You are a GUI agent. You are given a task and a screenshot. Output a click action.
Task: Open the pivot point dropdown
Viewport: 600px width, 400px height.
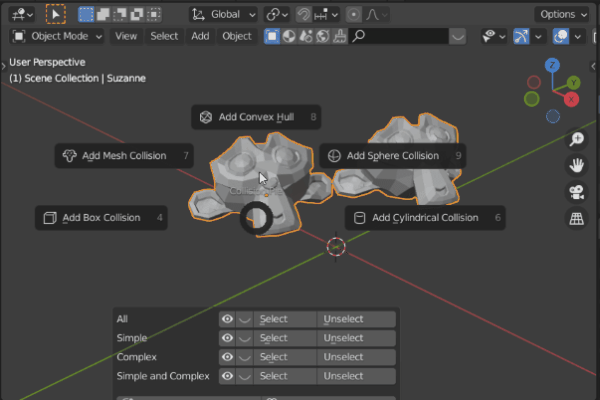277,15
